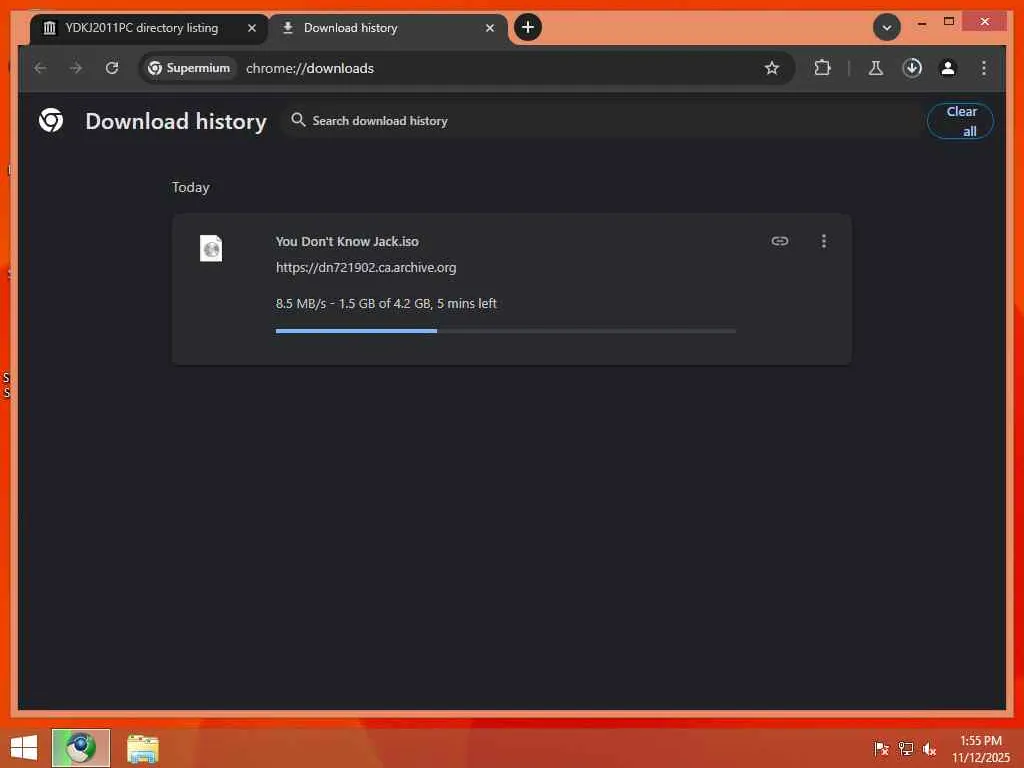Open the Chrome Labs flask icon

(876, 68)
